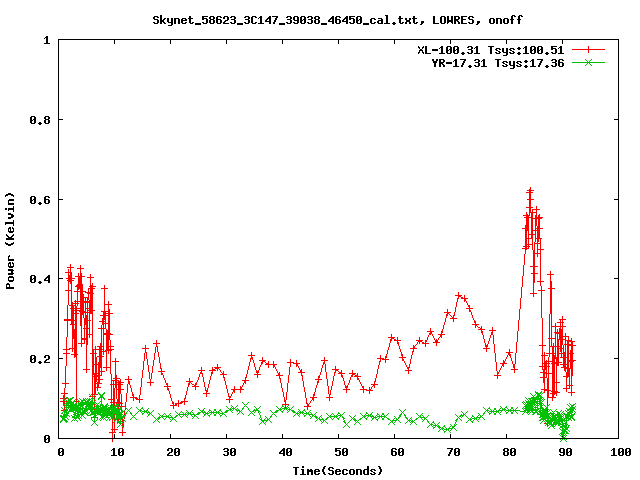Click the y-axis tick value 0.8
This screenshot has height=480, width=640.
40,120
